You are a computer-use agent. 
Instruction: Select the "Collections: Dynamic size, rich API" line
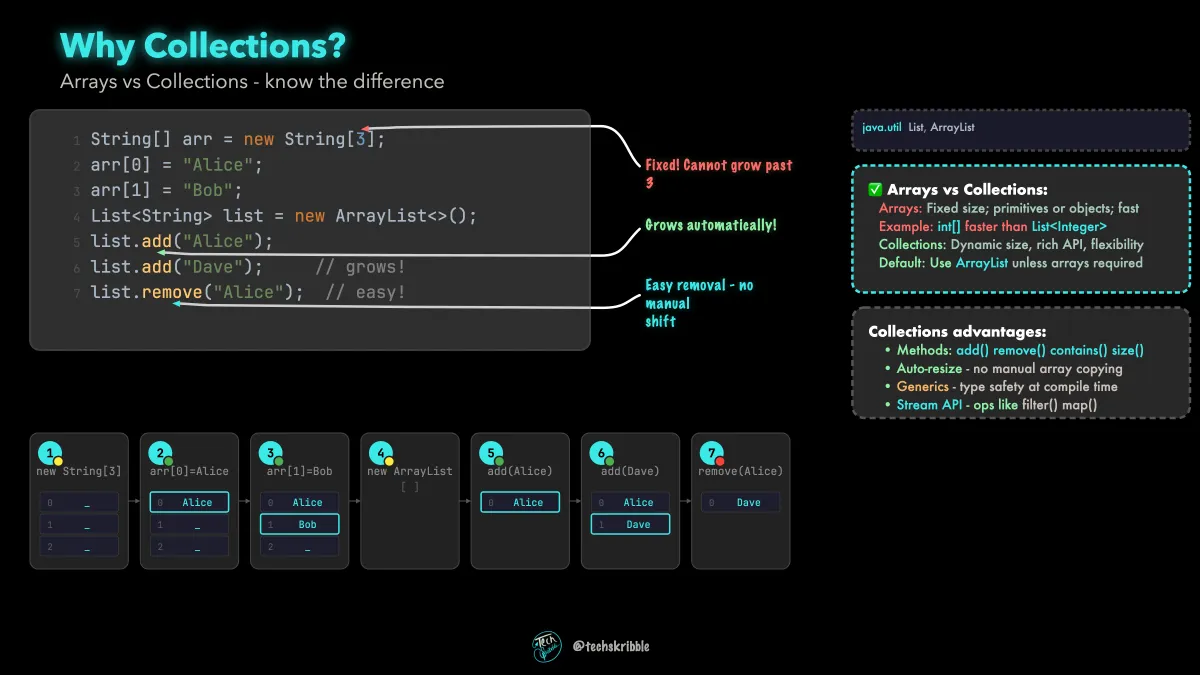pyautogui.click(x=1011, y=244)
